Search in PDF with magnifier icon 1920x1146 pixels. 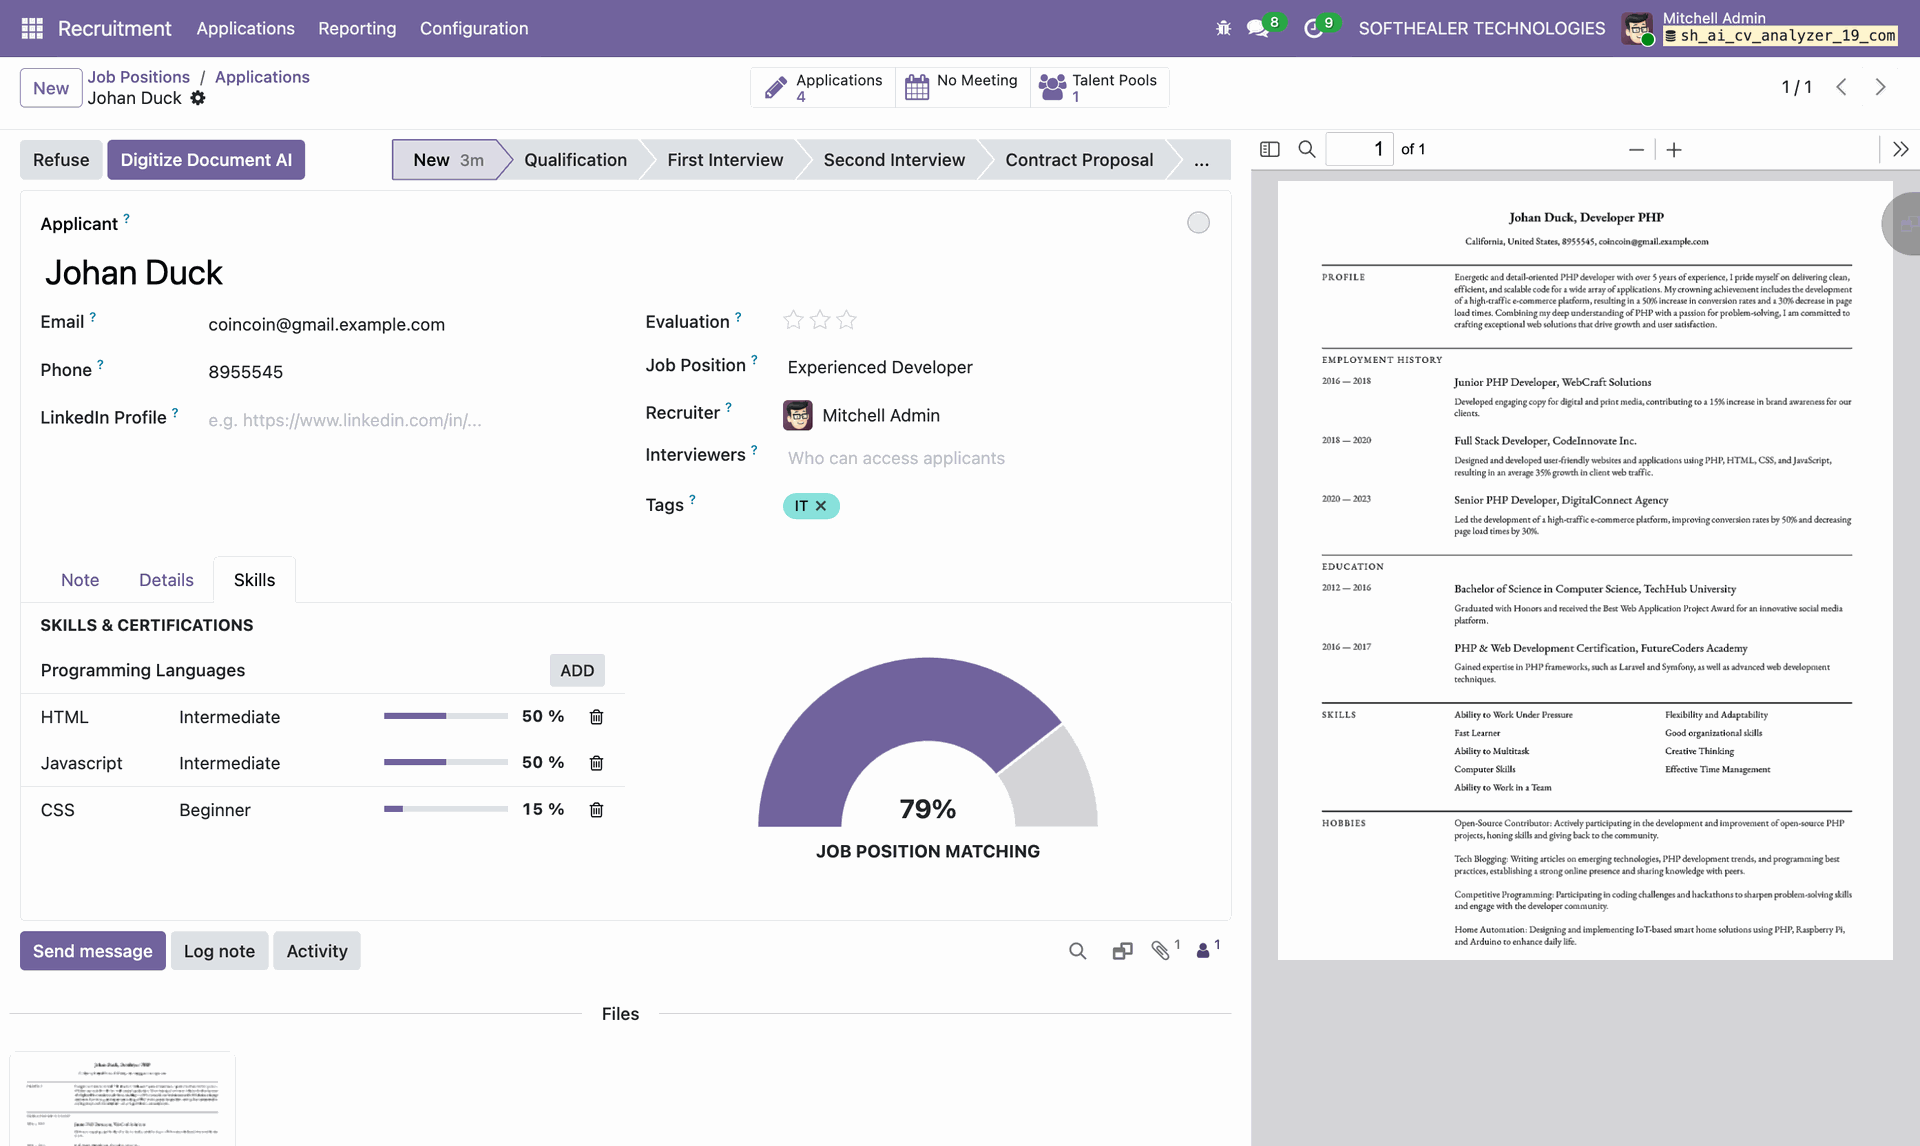tap(1307, 149)
